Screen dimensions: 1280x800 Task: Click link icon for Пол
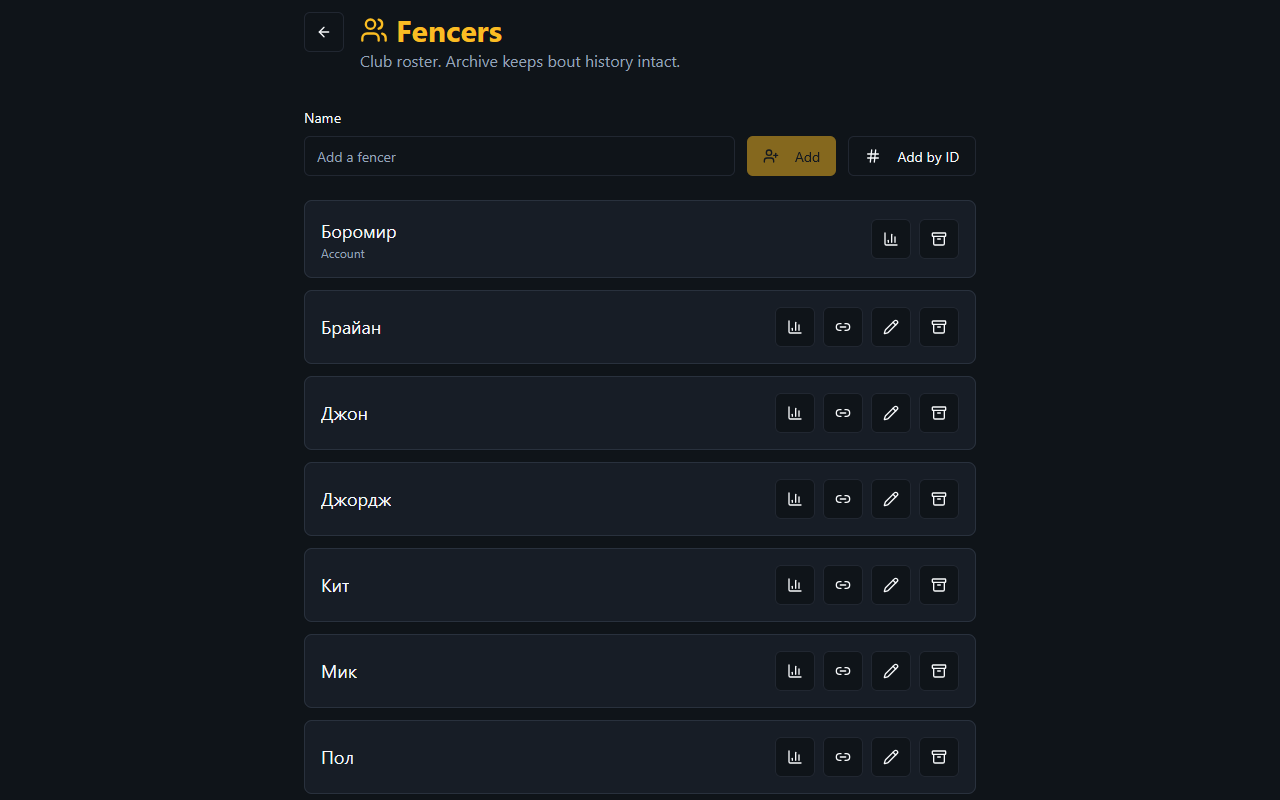coord(843,757)
